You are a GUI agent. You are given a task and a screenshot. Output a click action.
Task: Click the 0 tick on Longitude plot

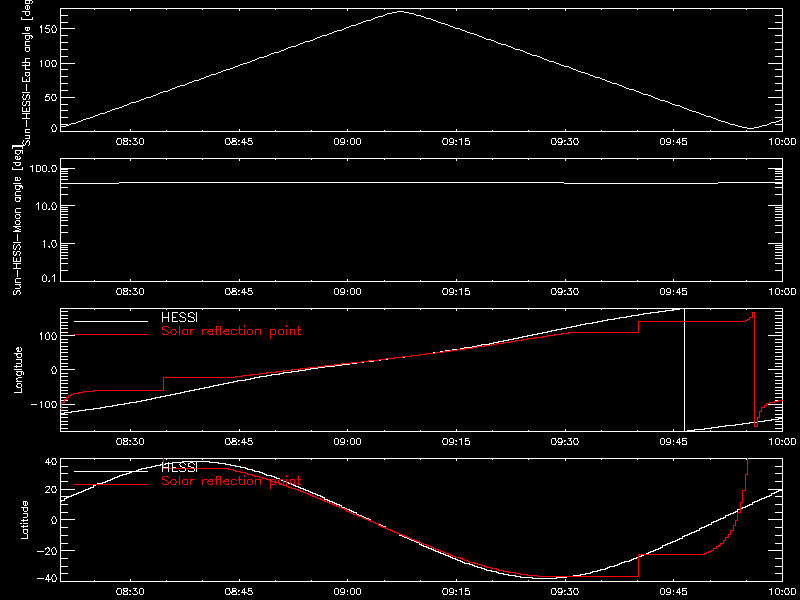coord(53,370)
